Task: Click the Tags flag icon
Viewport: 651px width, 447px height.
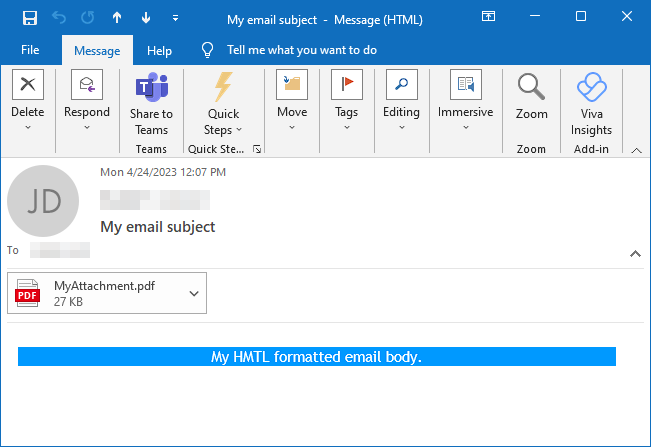Action: coord(347,86)
